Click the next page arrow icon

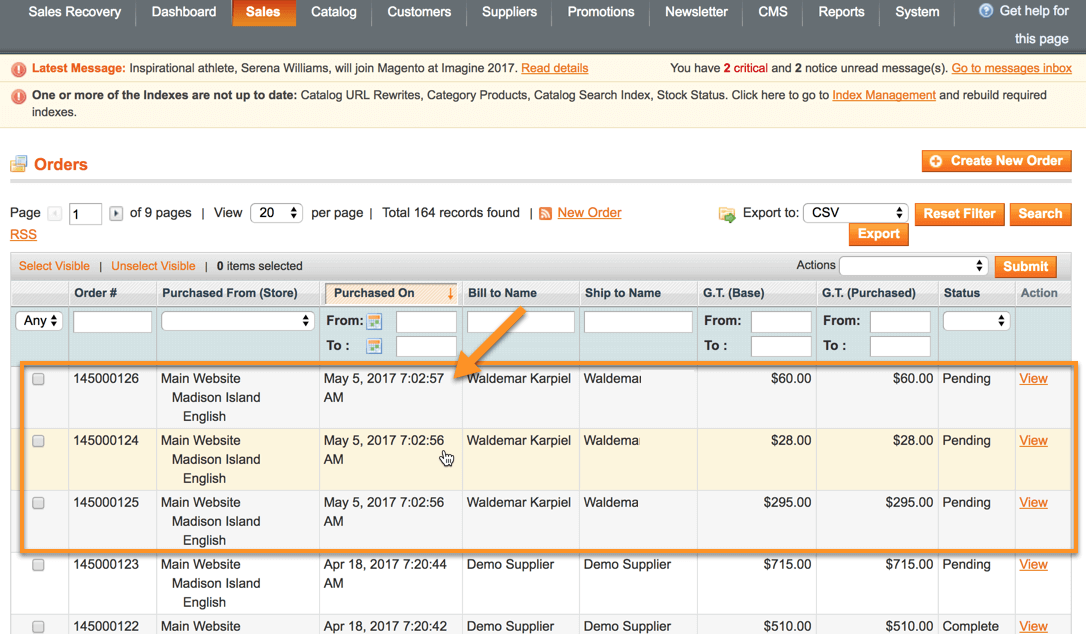[x=116, y=213]
